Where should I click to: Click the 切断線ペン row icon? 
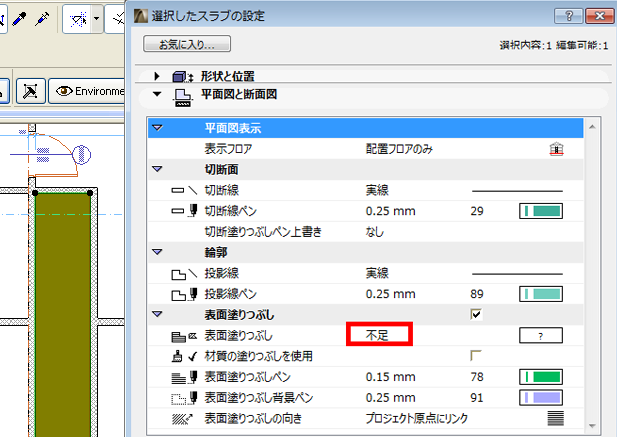[x=184, y=211]
